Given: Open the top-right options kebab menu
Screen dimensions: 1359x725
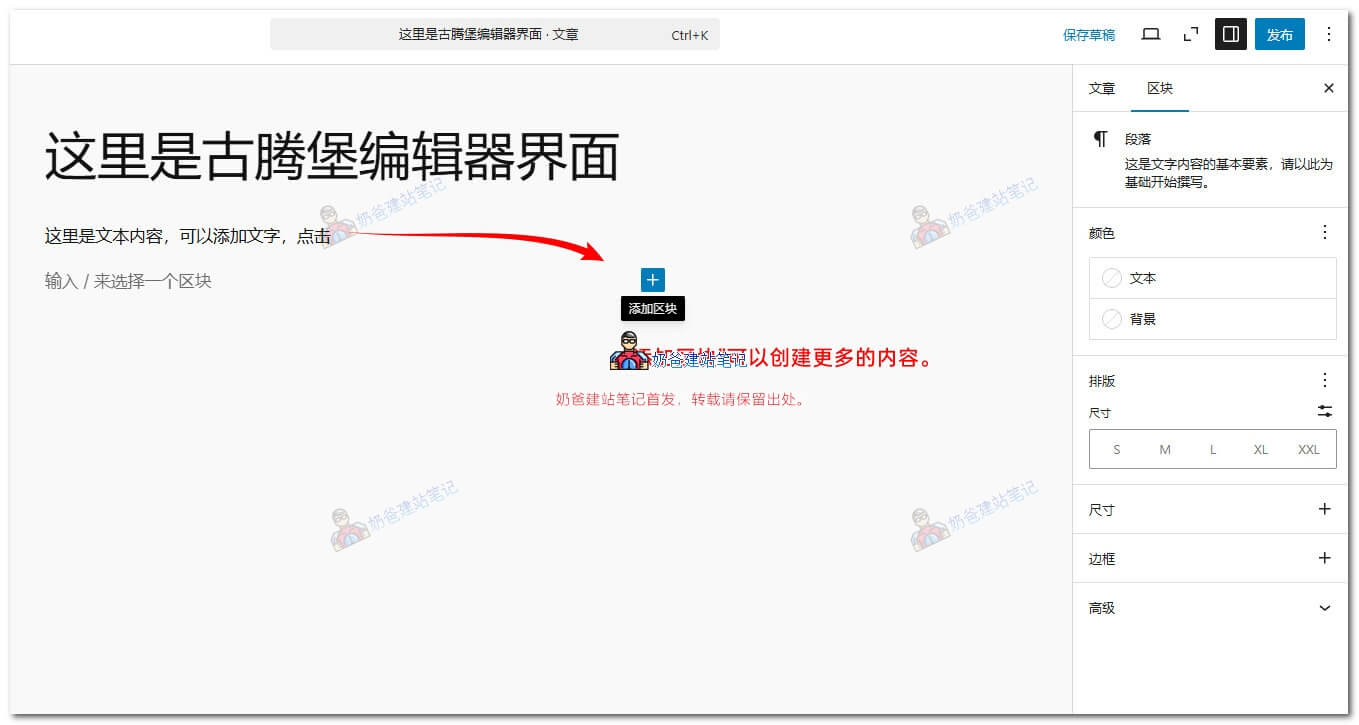Looking at the screenshot, I should 1328,34.
